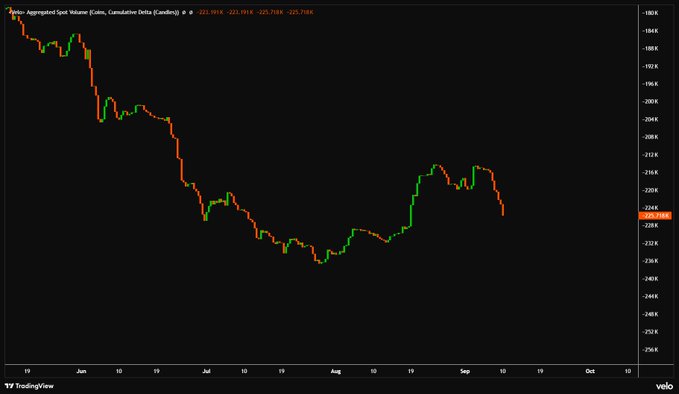Click the -236K price axis label

(x=650, y=261)
